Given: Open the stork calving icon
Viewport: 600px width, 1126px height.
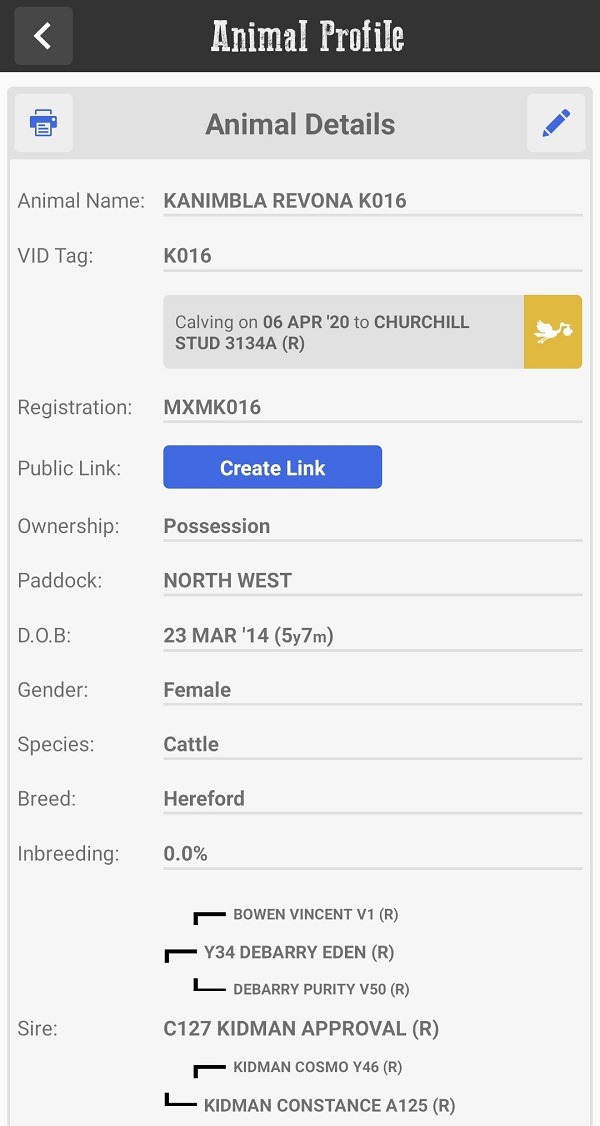Looking at the screenshot, I should click(x=553, y=332).
